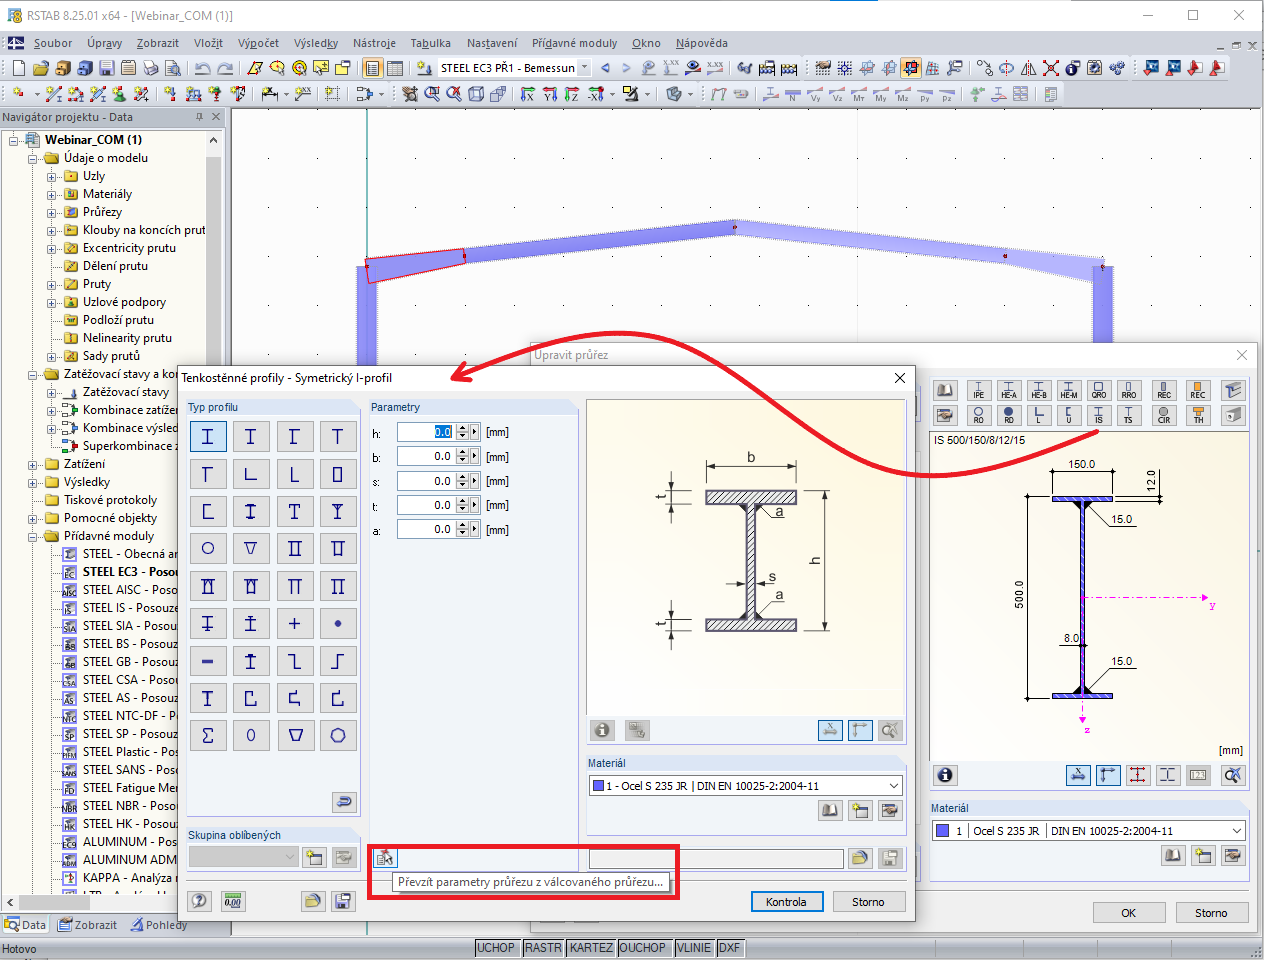This screenshot has width=1264, height=960.
Task: Click the Kontrola button
Action: coord(786,902)
